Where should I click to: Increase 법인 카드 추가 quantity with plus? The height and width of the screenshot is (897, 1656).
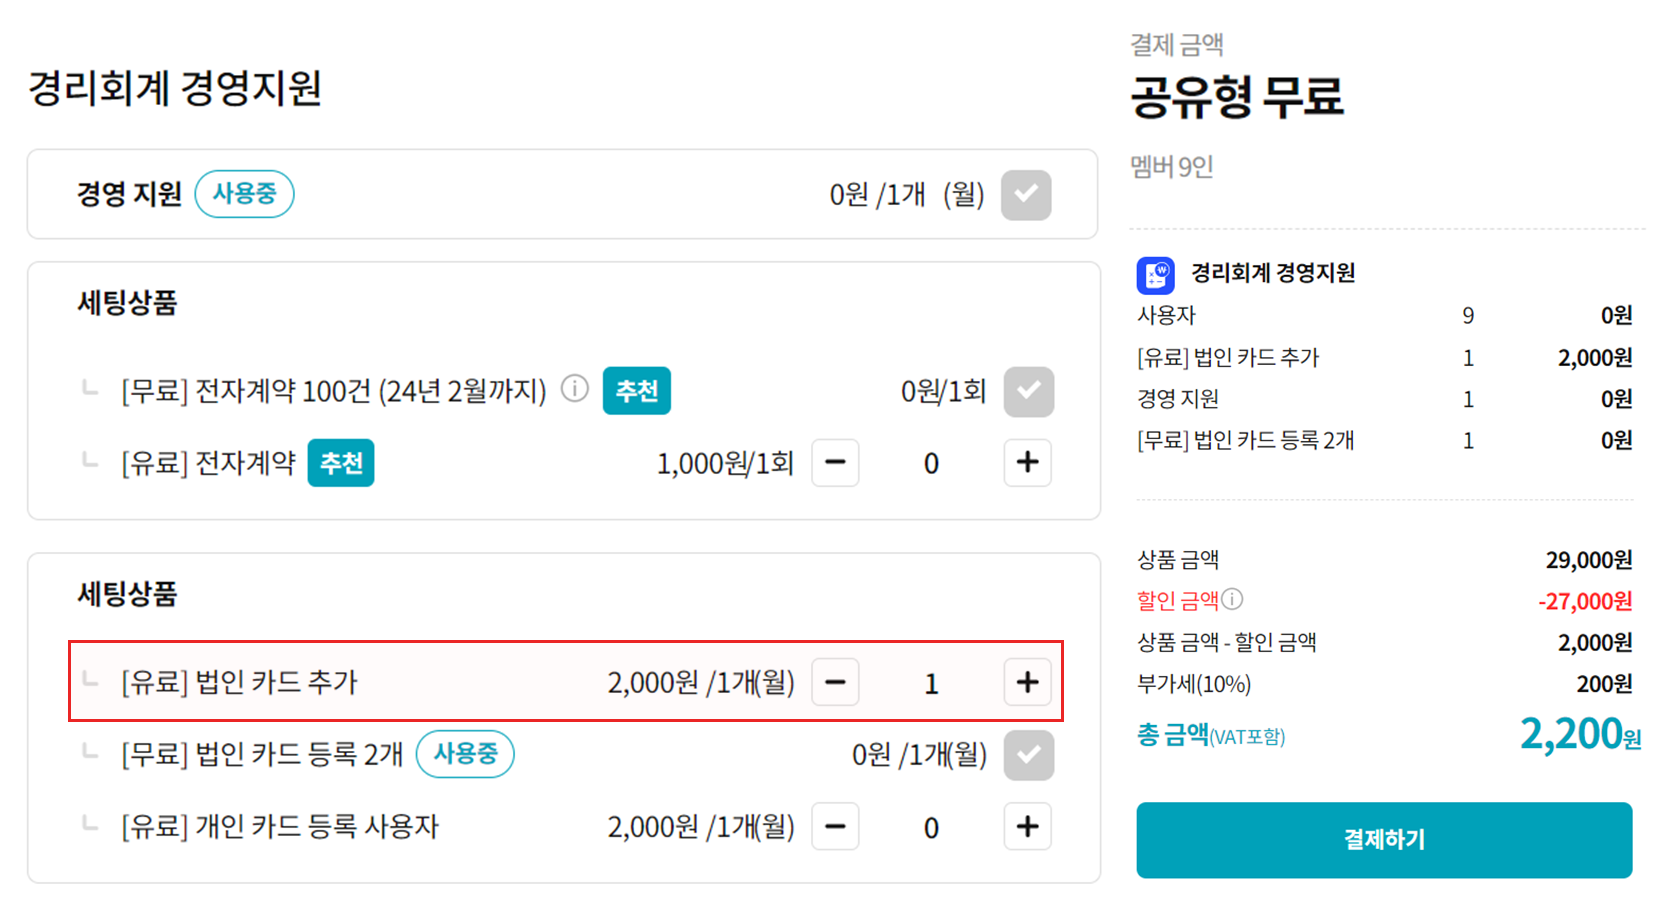click(x=1027, y=682)
